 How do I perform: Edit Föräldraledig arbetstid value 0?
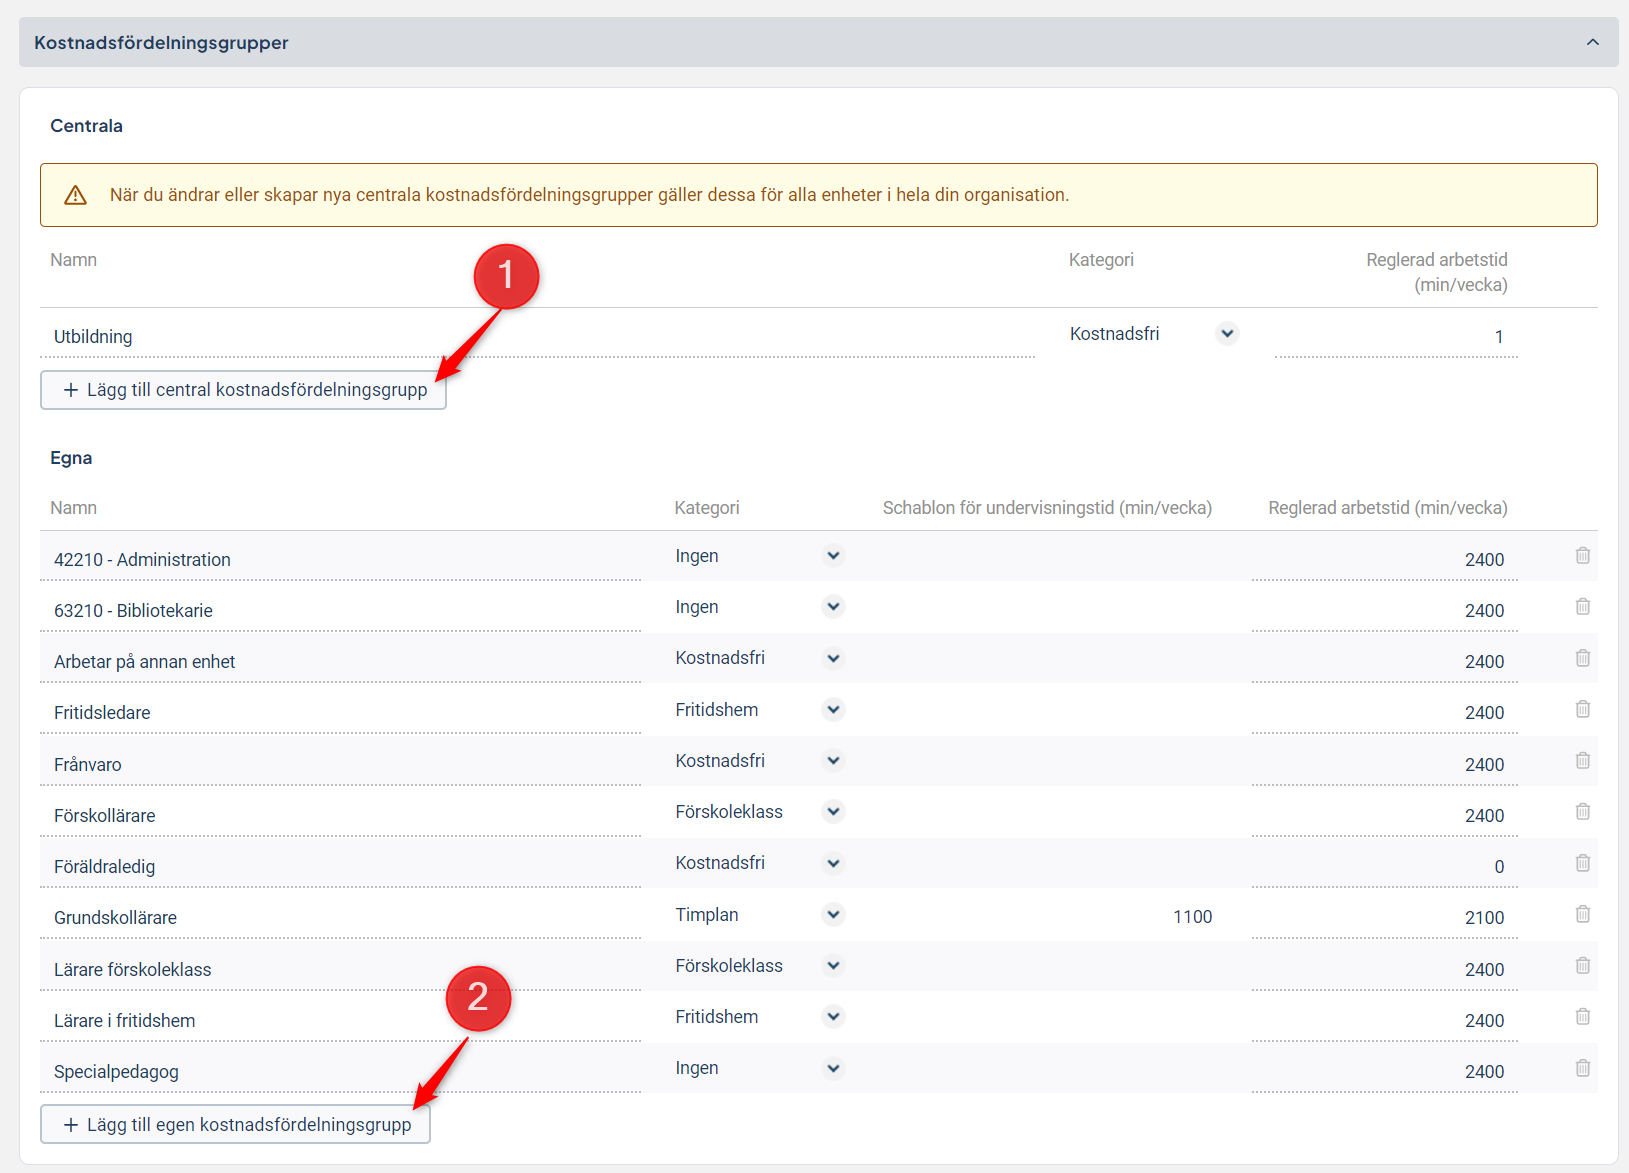(x=1385, y=867)
